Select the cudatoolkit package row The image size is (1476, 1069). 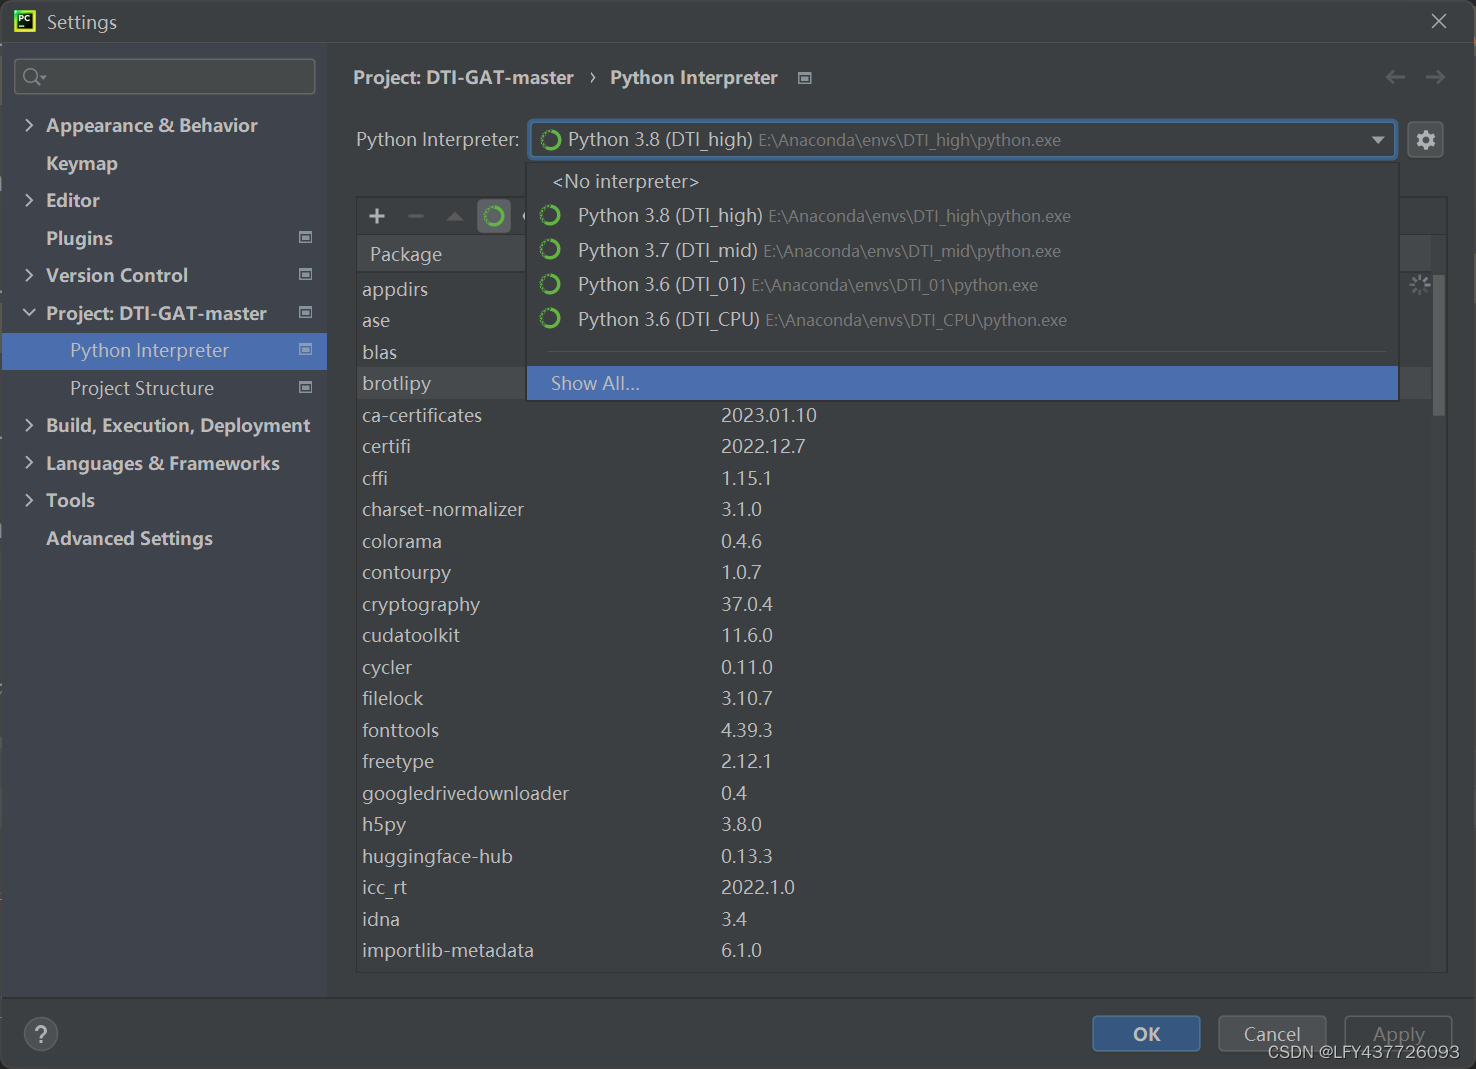coord(895,635)
